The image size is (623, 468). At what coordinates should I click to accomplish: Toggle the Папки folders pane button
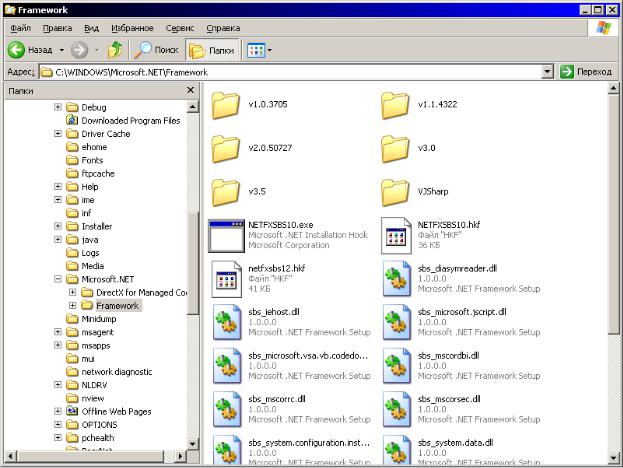[x=212, y=50]
